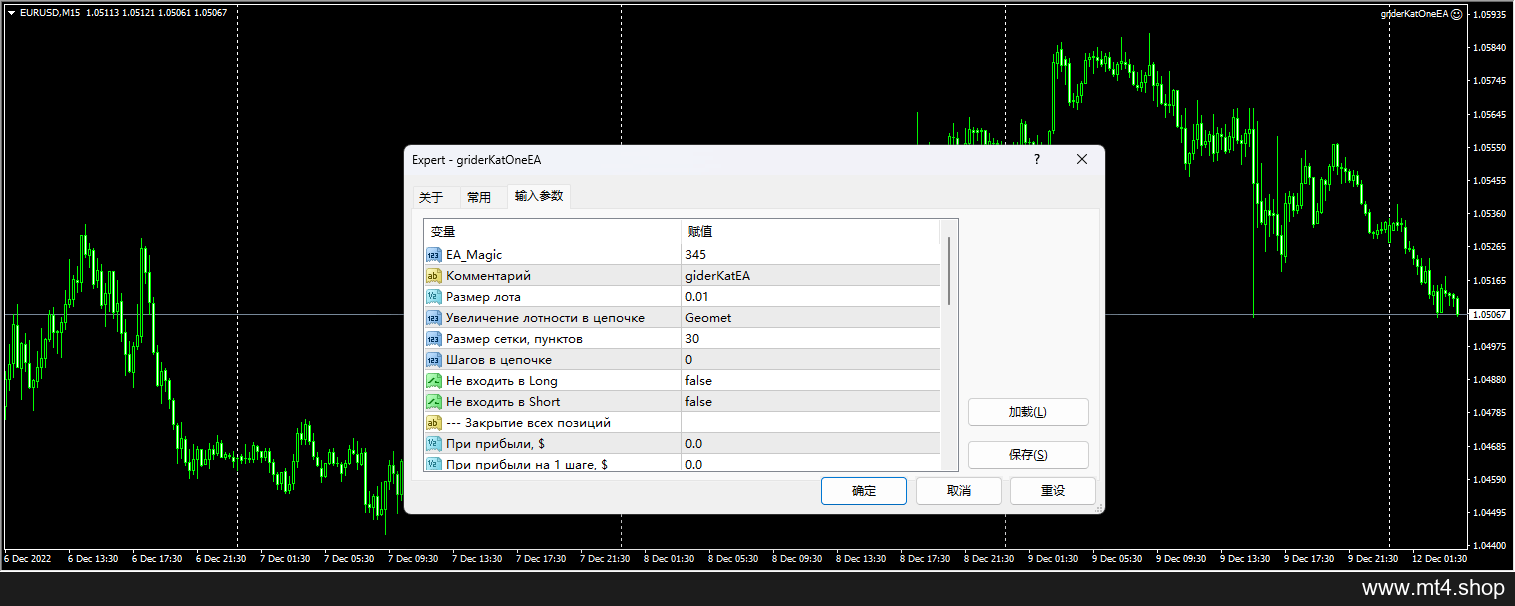Image resolution: width=1515 pixels, height=606 pixels.
Task: Cancel dialog with 取消 button
Action: click(959, 491)
